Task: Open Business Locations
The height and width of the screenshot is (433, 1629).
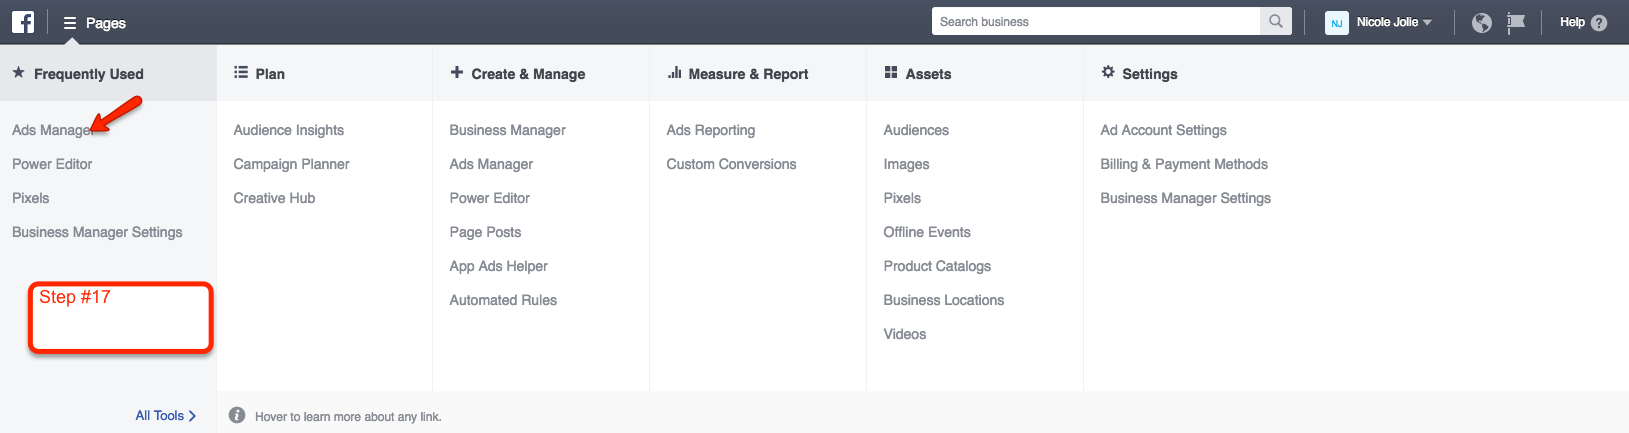Action: (x=944, y=300)
